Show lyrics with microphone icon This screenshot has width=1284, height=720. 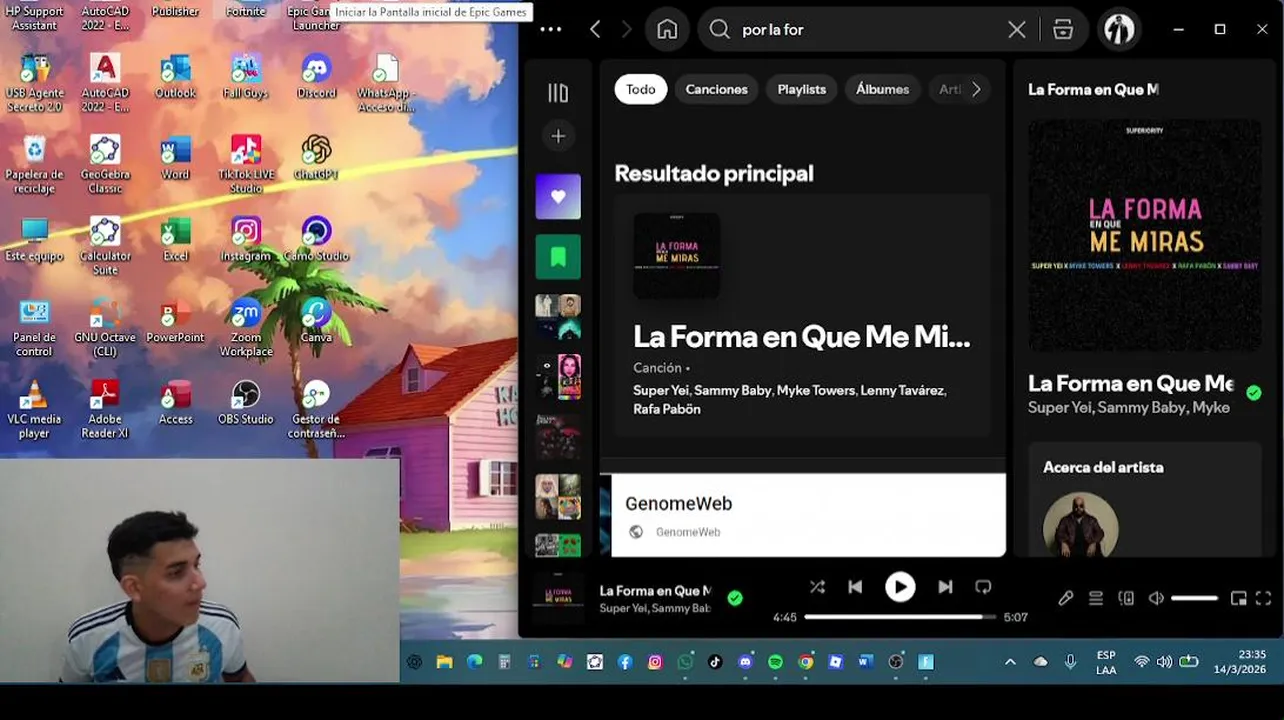(1066, 598)
